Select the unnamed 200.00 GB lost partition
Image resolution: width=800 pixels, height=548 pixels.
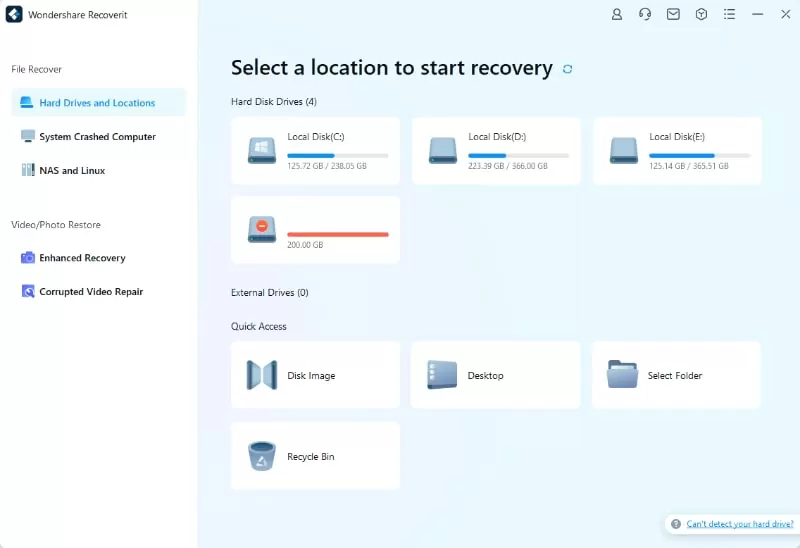pos(315,230)
